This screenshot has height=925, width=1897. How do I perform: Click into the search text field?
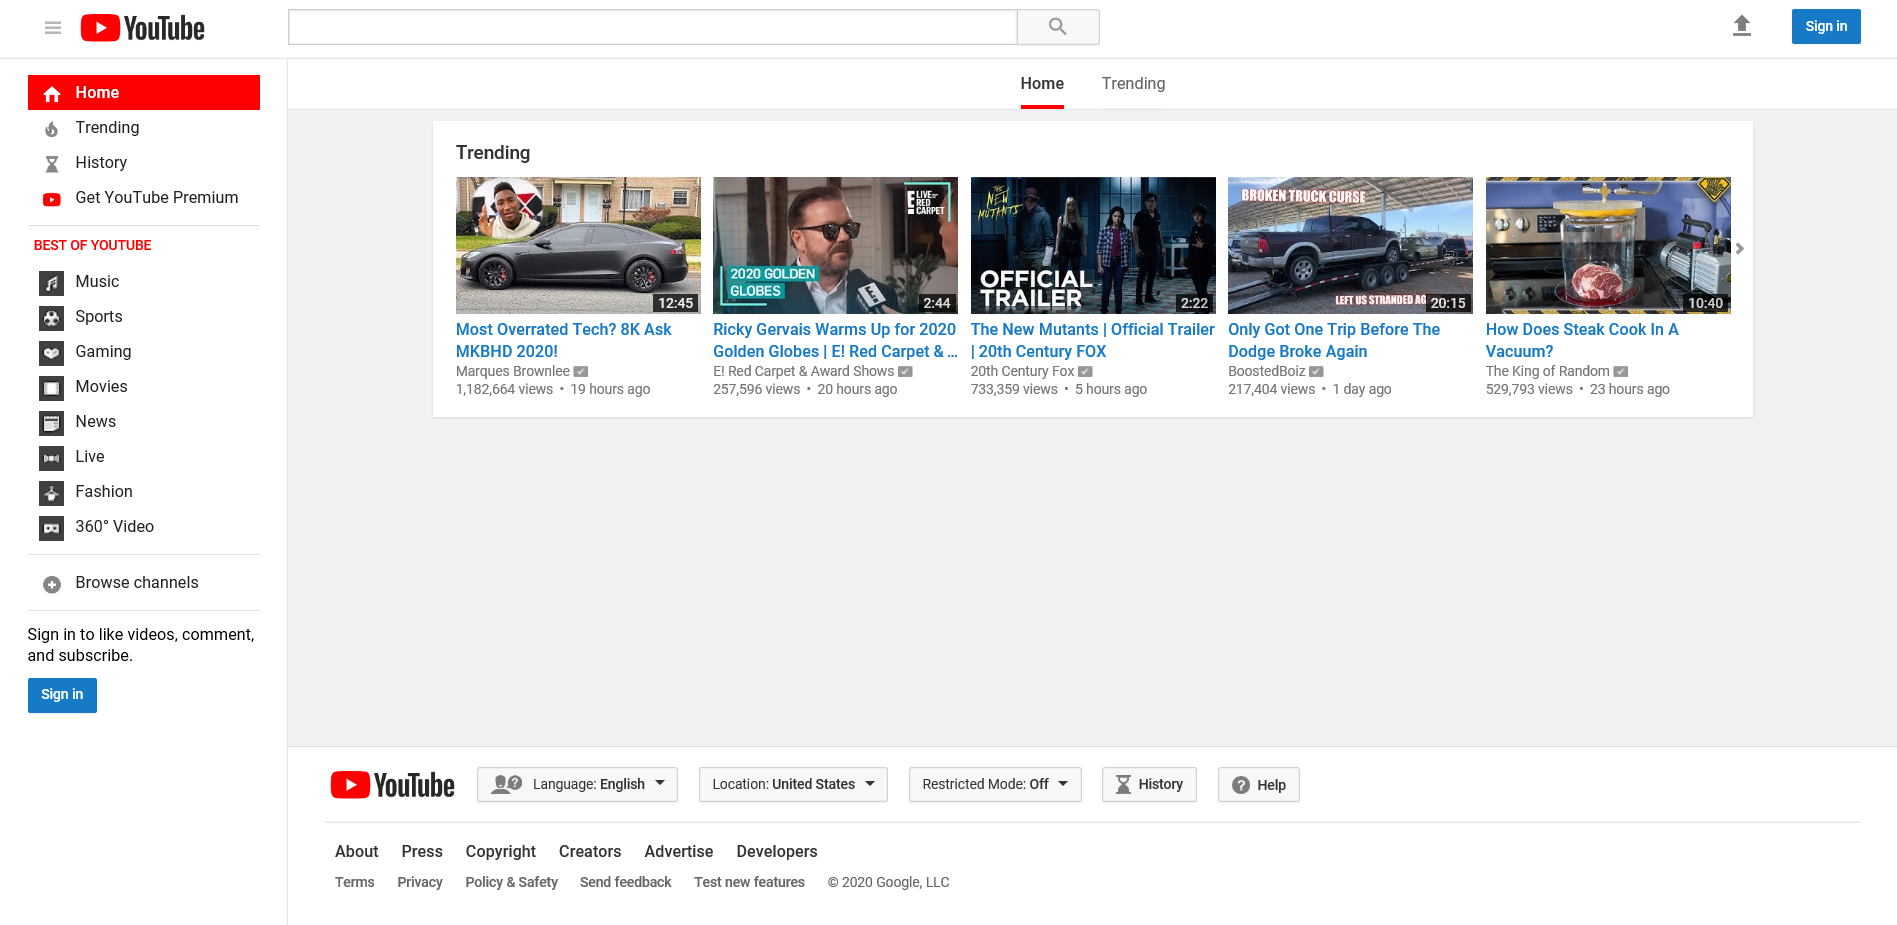652,27
